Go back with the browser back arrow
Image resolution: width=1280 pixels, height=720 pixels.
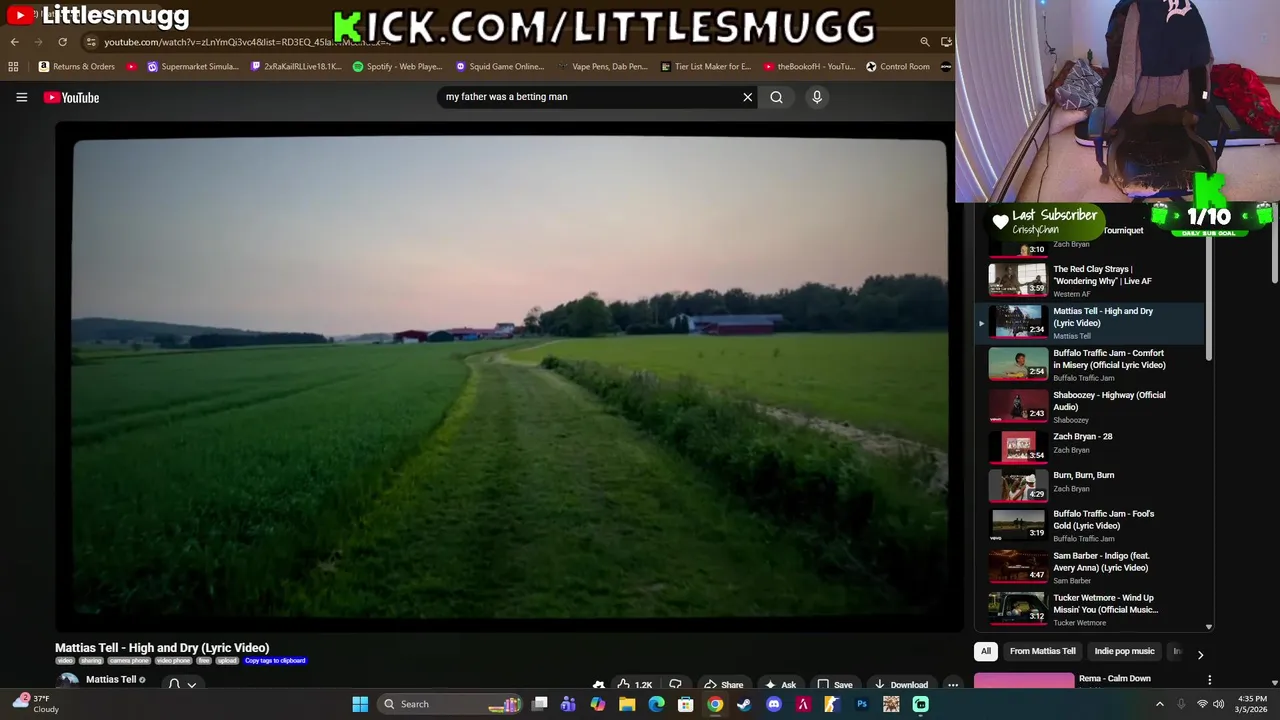click(x=14, y=42)
